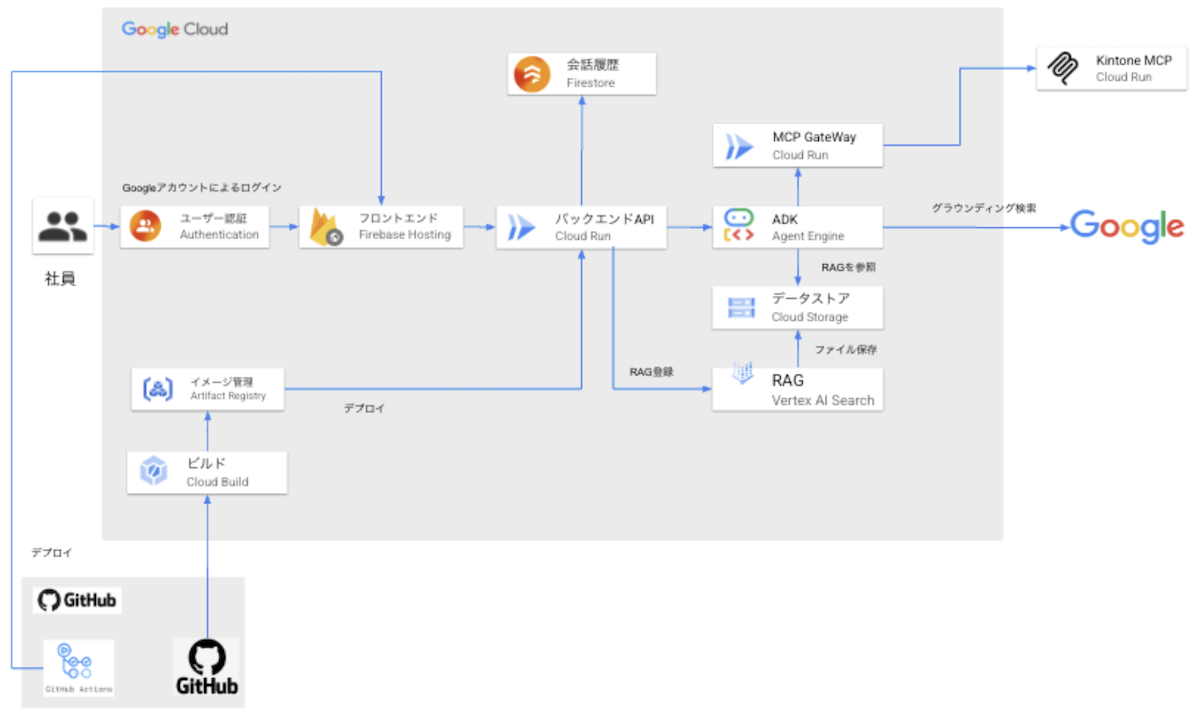Select the Firebase Hosting subtitle
The image size is (1200, 716).
[405, 235]
